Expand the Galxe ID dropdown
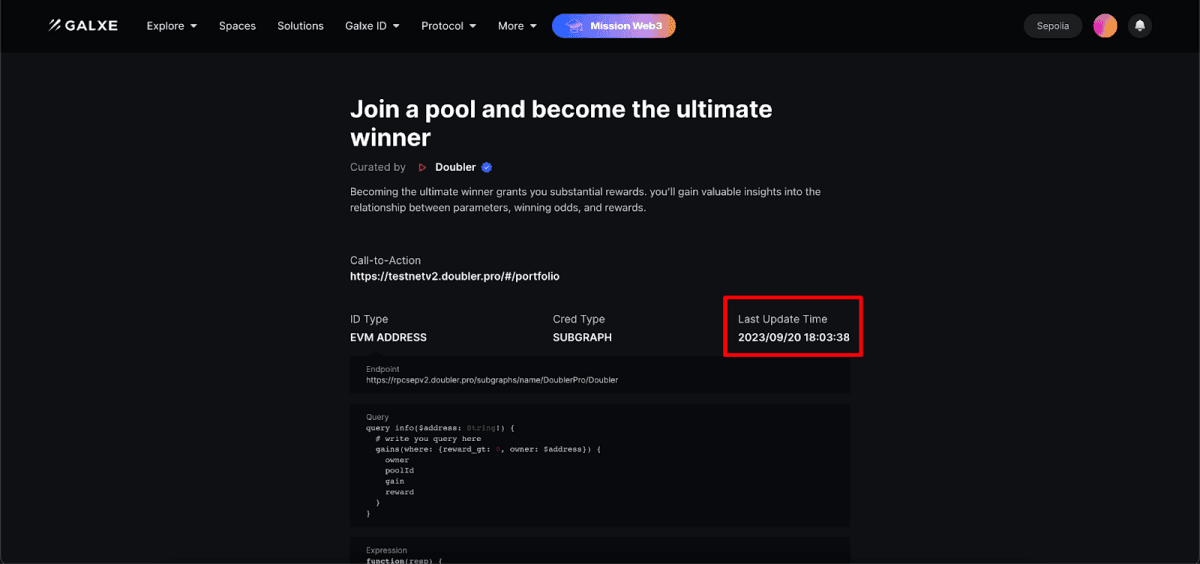This screenshot has height=564, width=1200. coord(372,26)
